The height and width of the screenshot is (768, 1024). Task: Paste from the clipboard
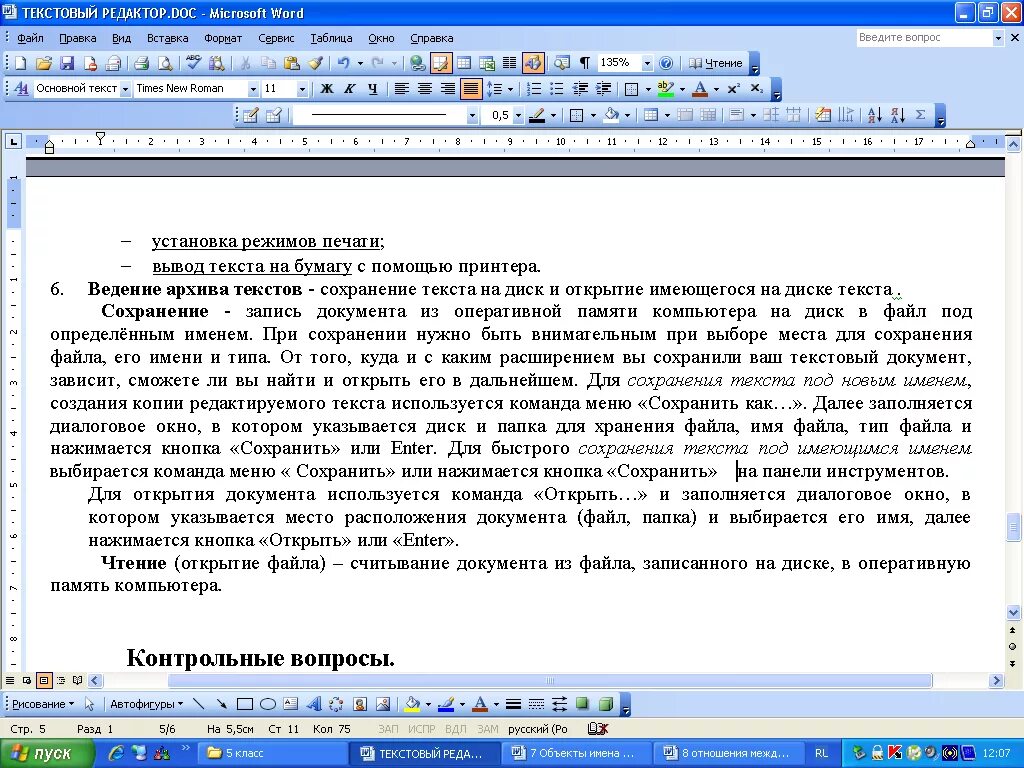292,63
